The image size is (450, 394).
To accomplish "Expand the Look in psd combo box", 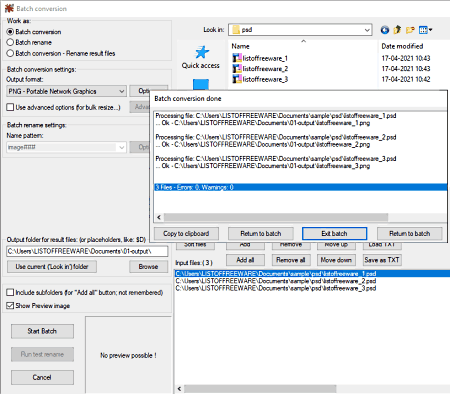I will (300, 30).
